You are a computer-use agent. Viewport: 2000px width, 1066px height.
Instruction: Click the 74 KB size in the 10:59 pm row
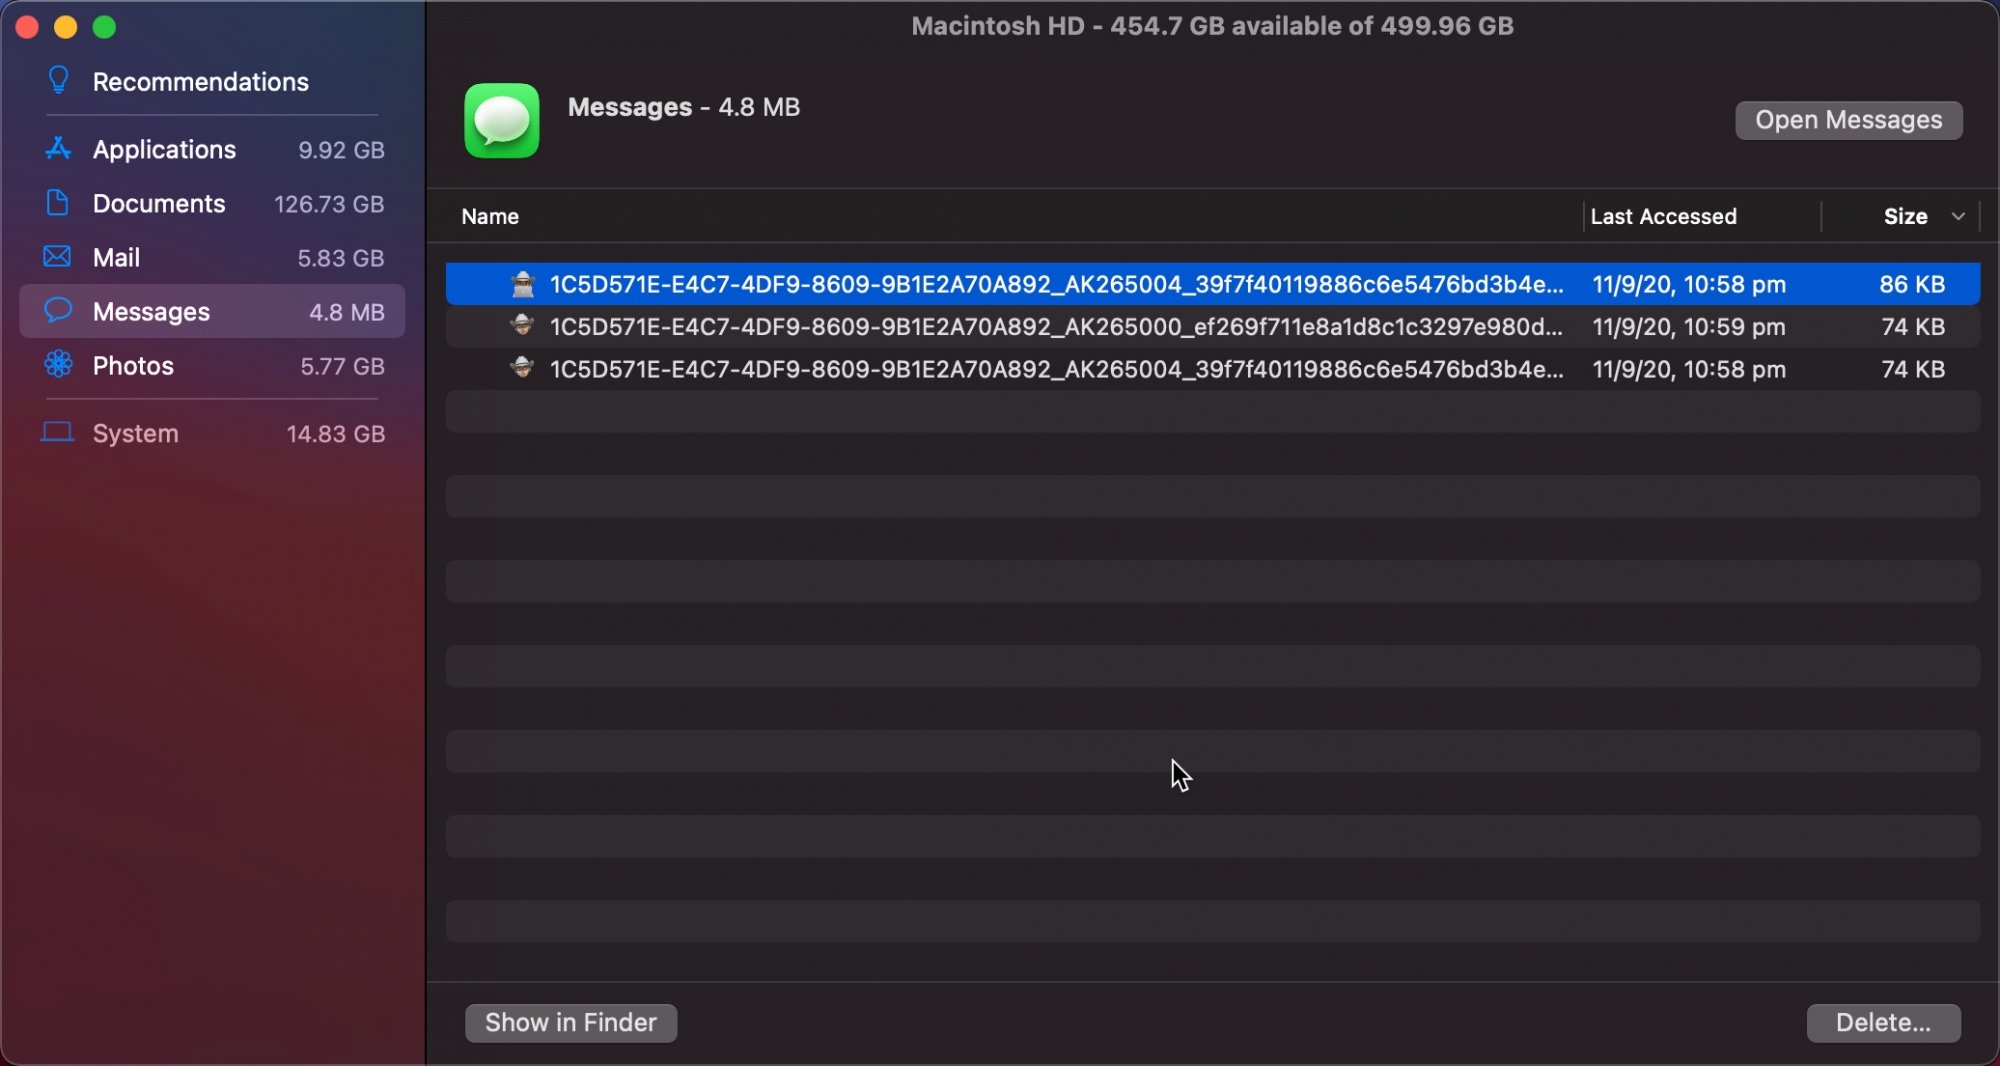[1913, 326]
